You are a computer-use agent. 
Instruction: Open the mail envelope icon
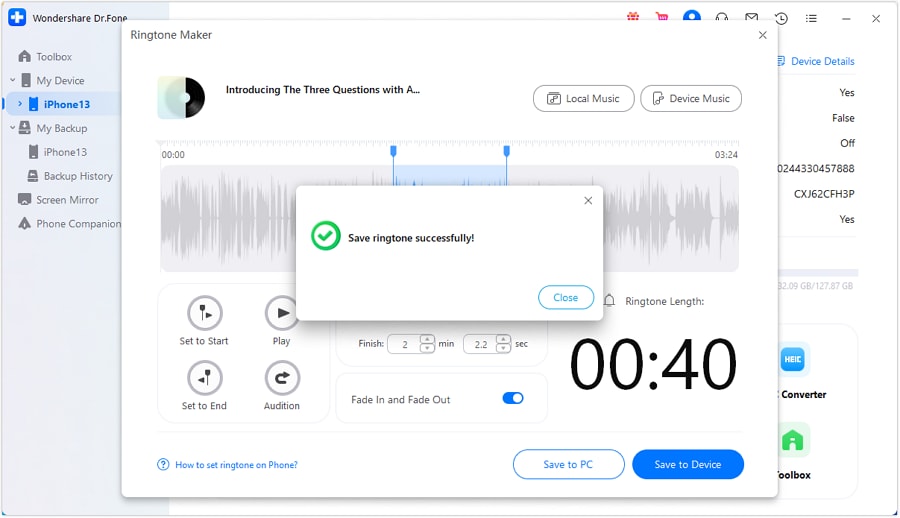[x=751, y=18]
